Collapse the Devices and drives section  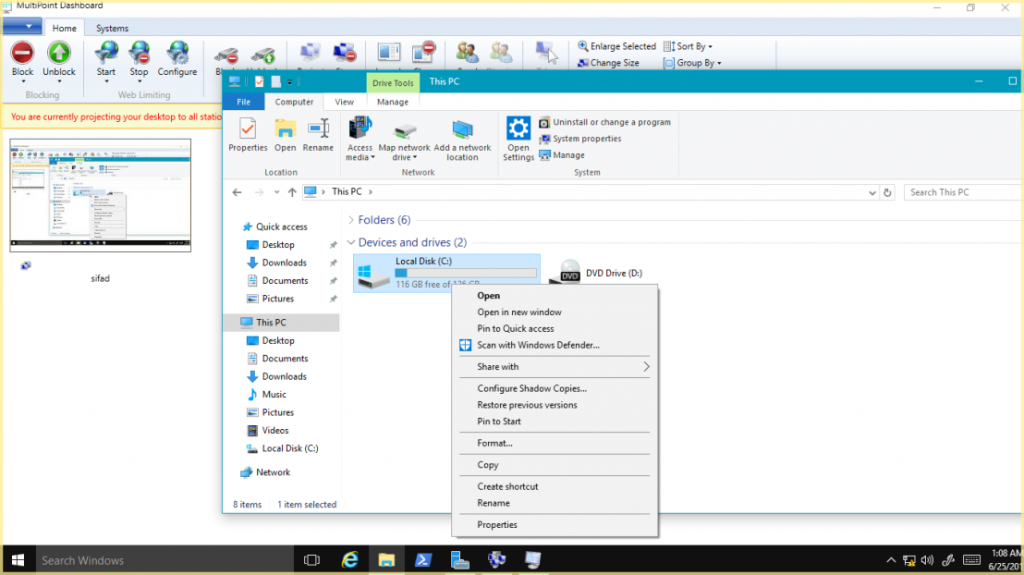[351, 242]
